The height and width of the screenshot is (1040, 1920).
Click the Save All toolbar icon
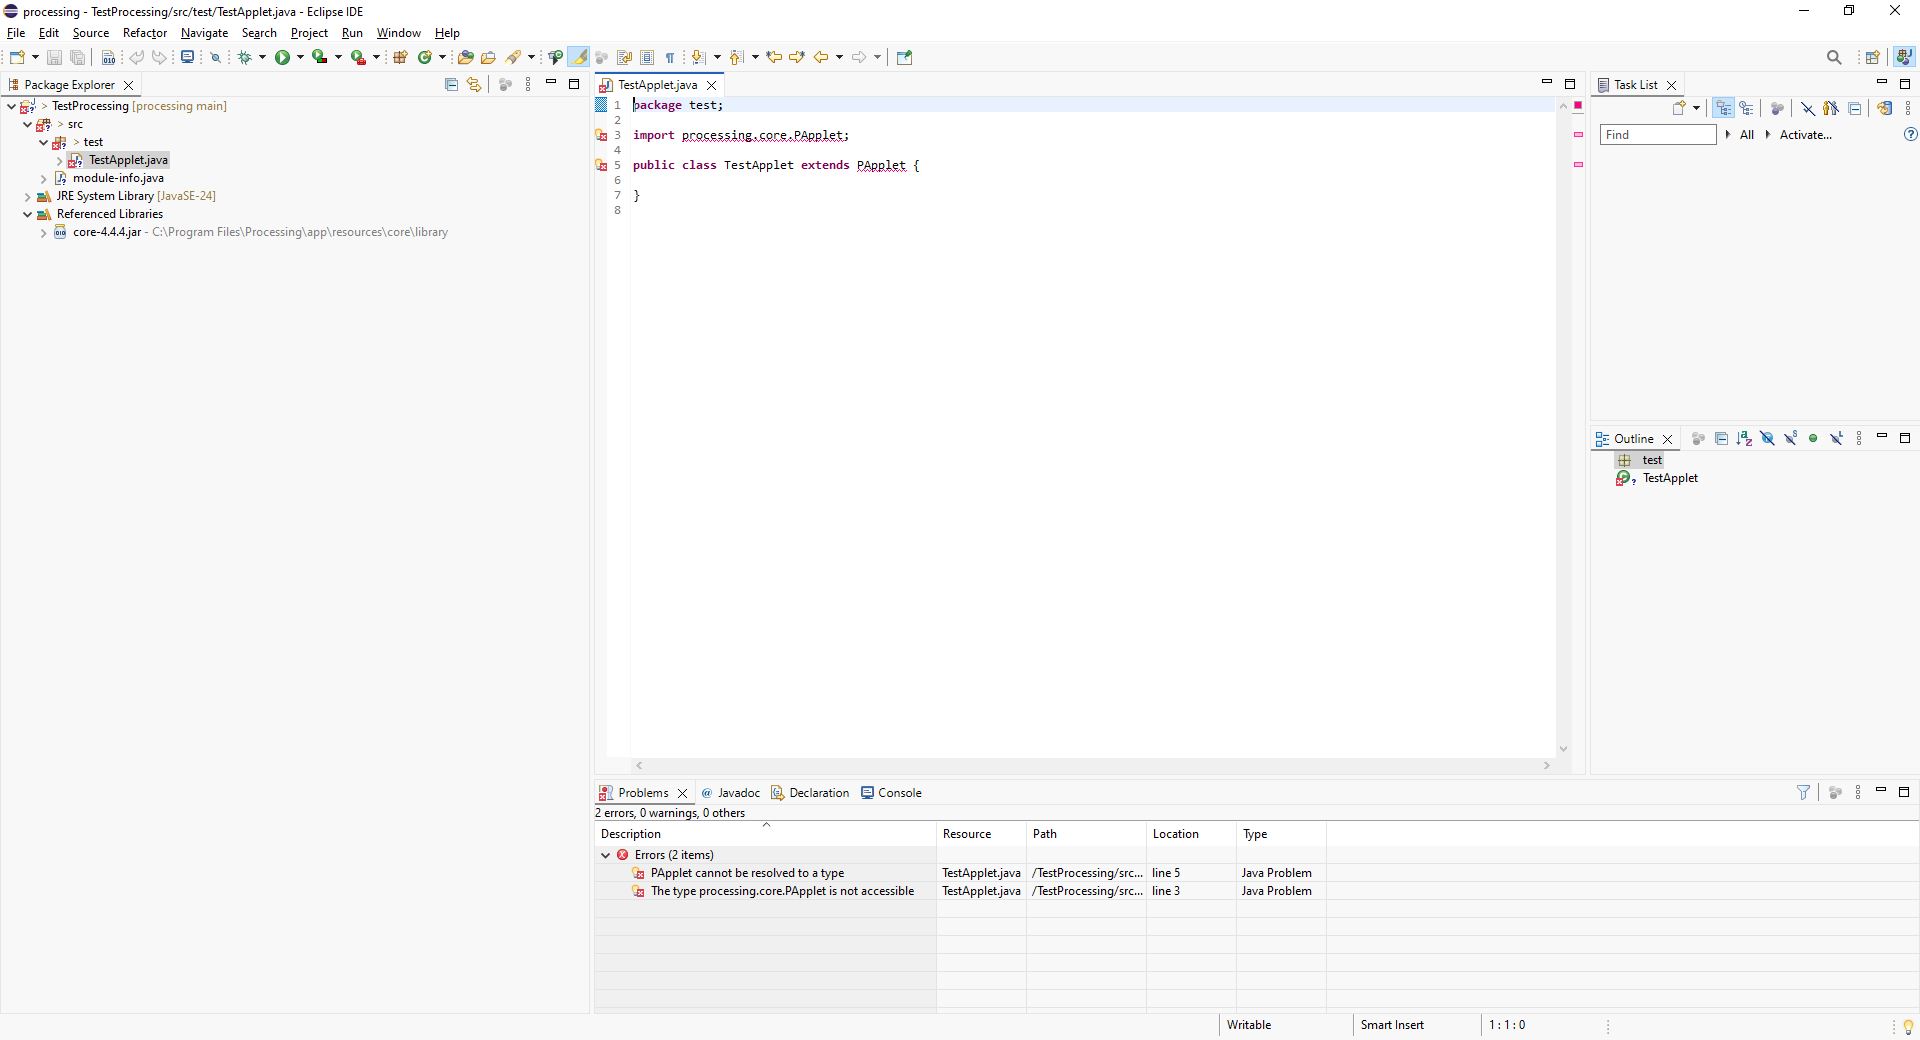tap(77, 57)
